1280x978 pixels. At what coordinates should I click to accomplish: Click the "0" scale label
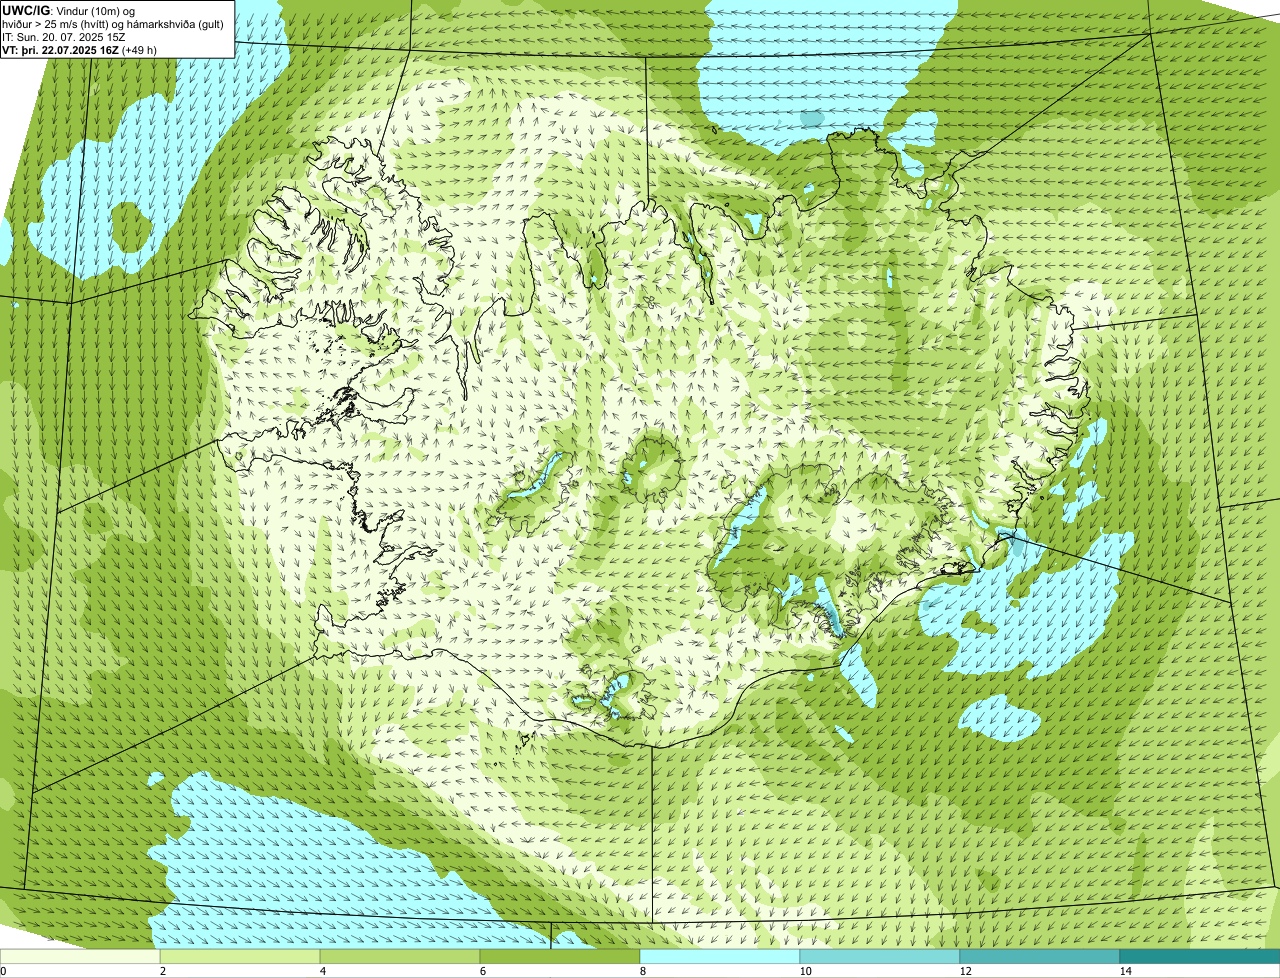[3, 971]
